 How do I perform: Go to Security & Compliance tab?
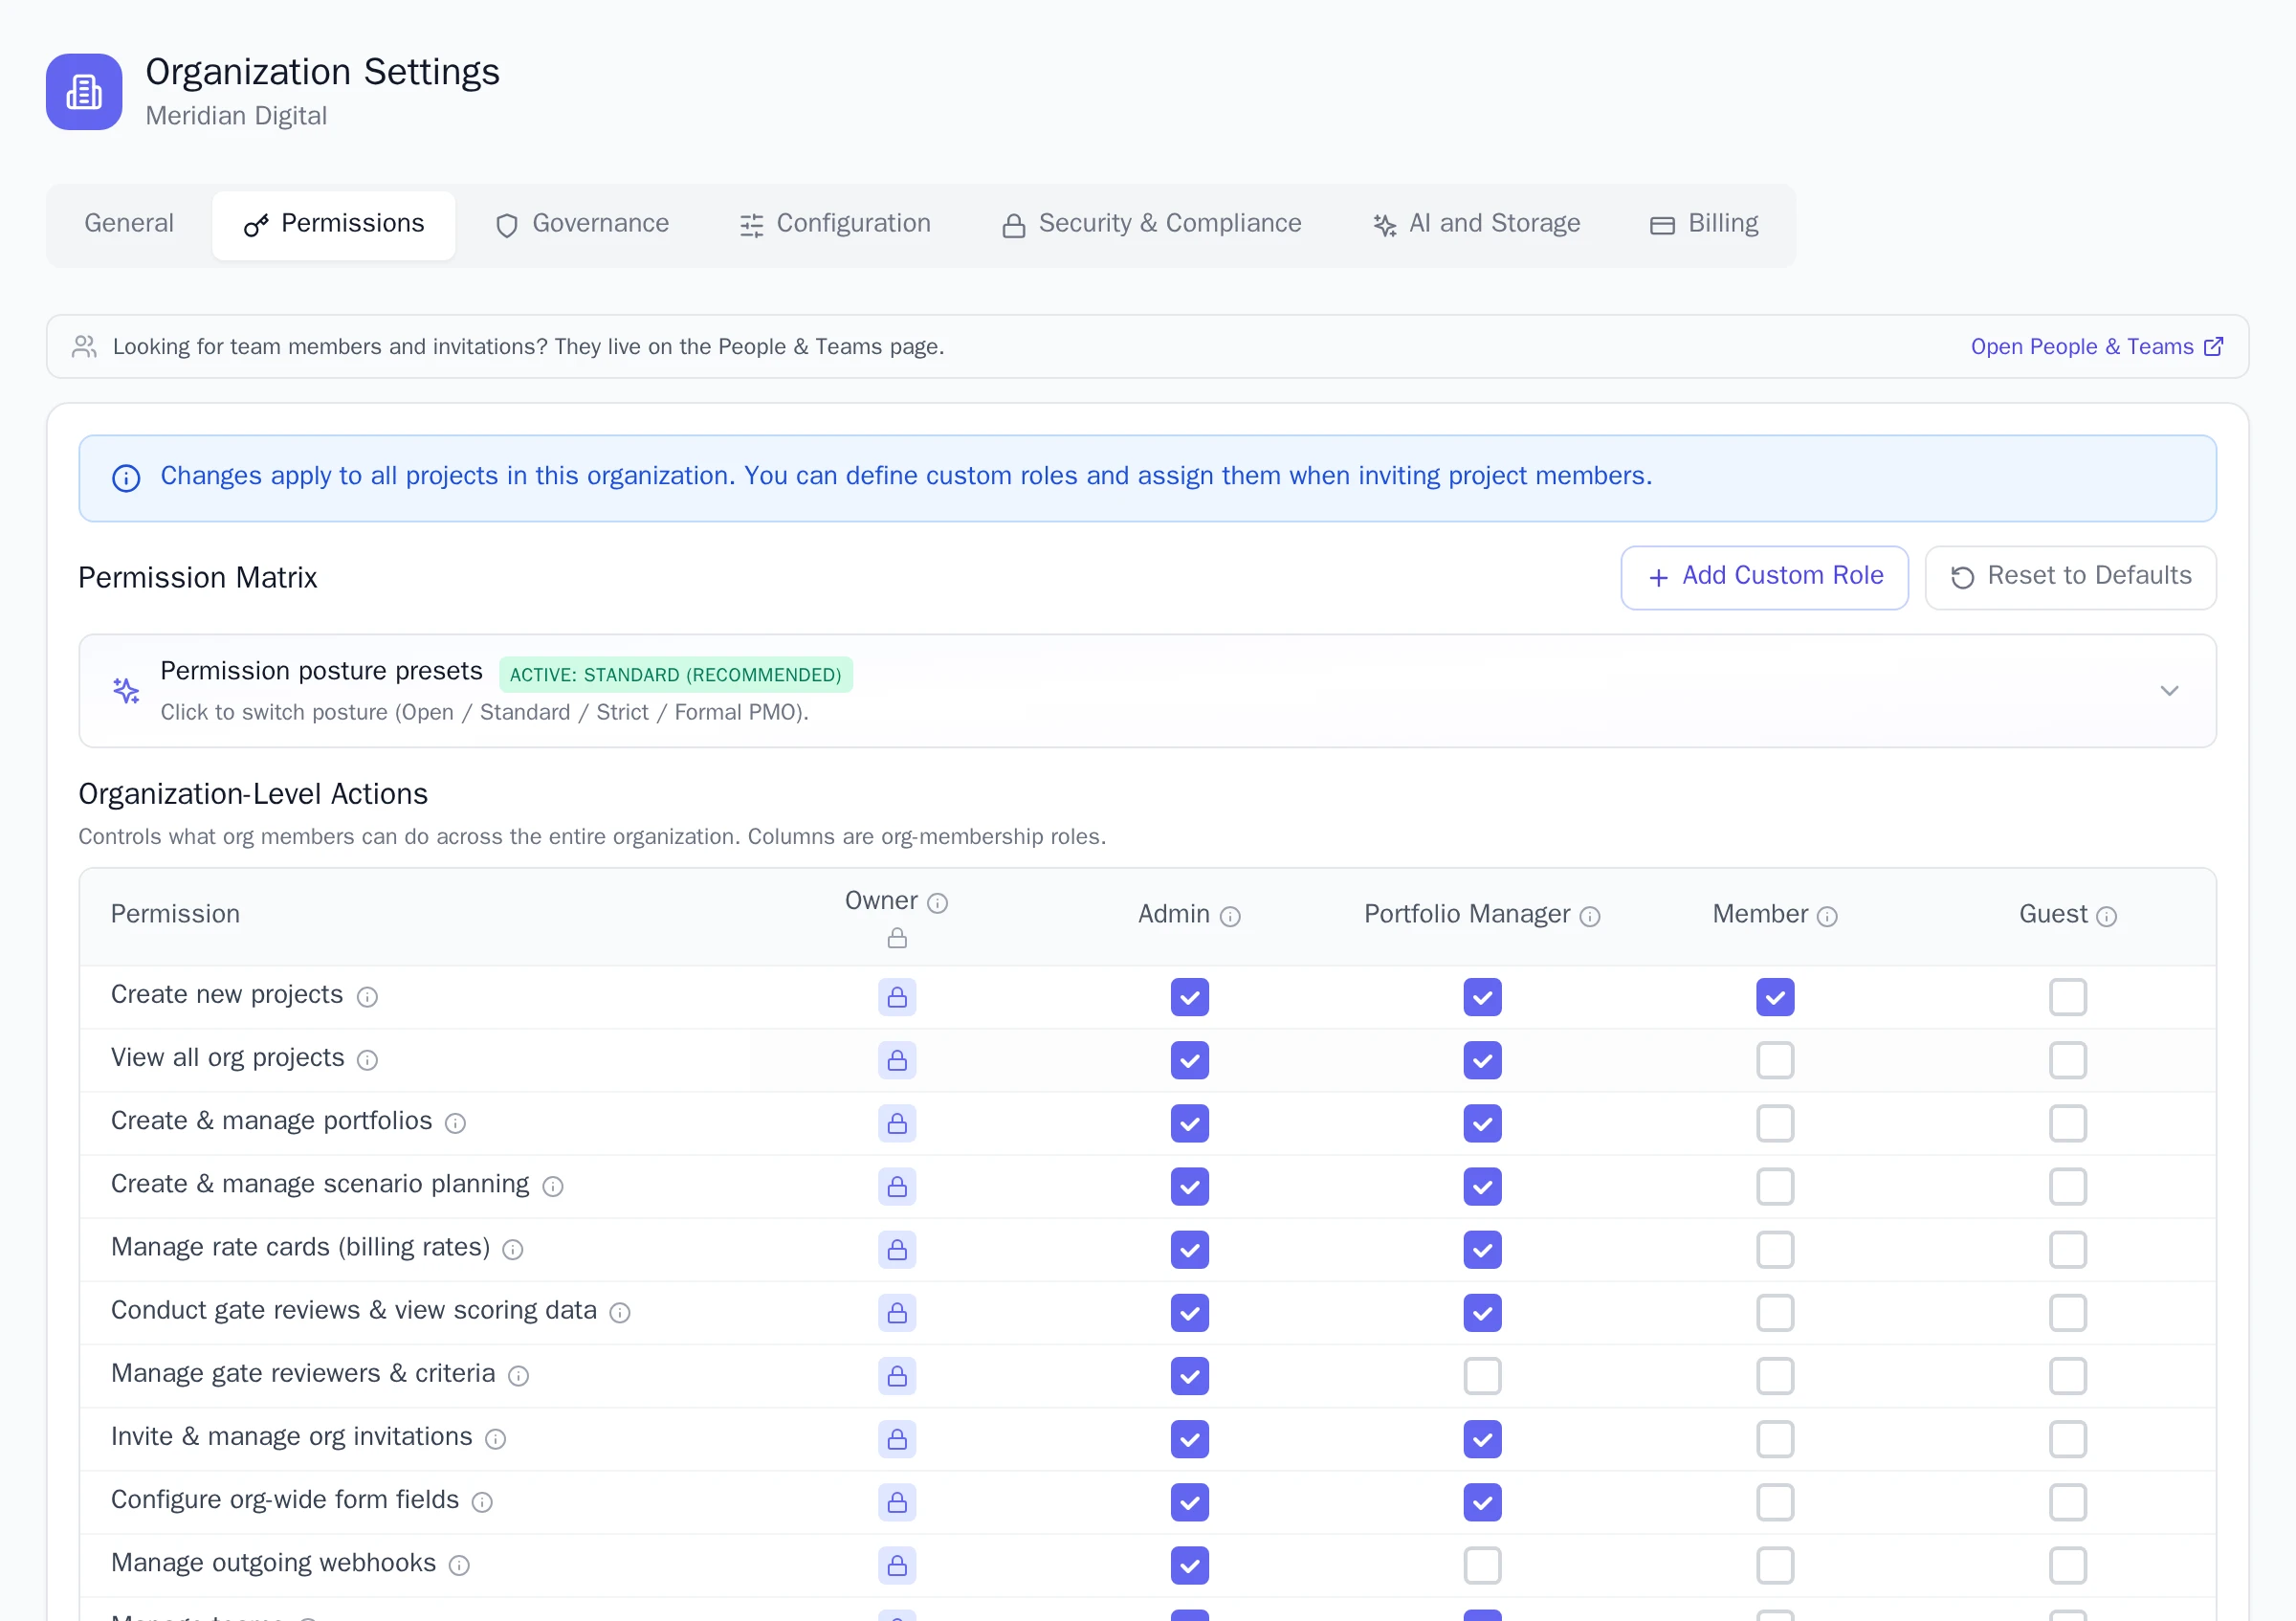point(1152,225)
